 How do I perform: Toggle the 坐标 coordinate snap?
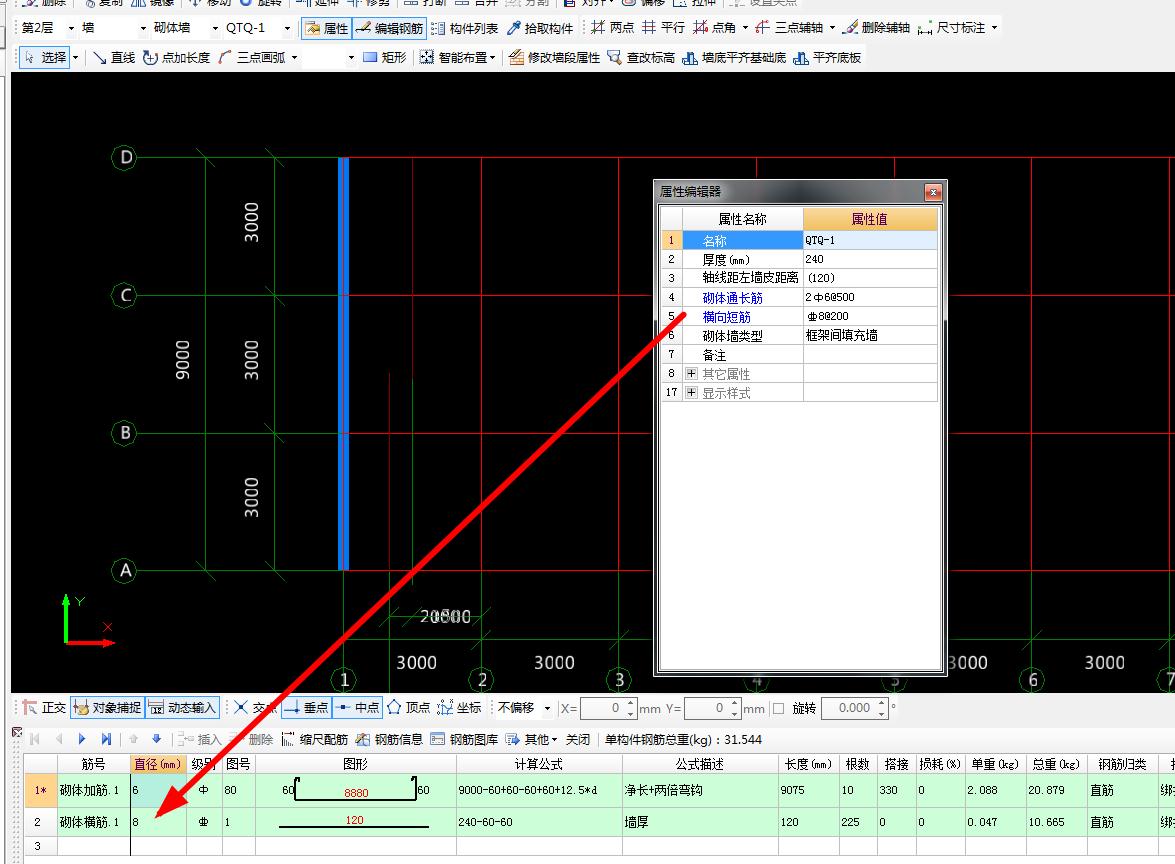459,707
